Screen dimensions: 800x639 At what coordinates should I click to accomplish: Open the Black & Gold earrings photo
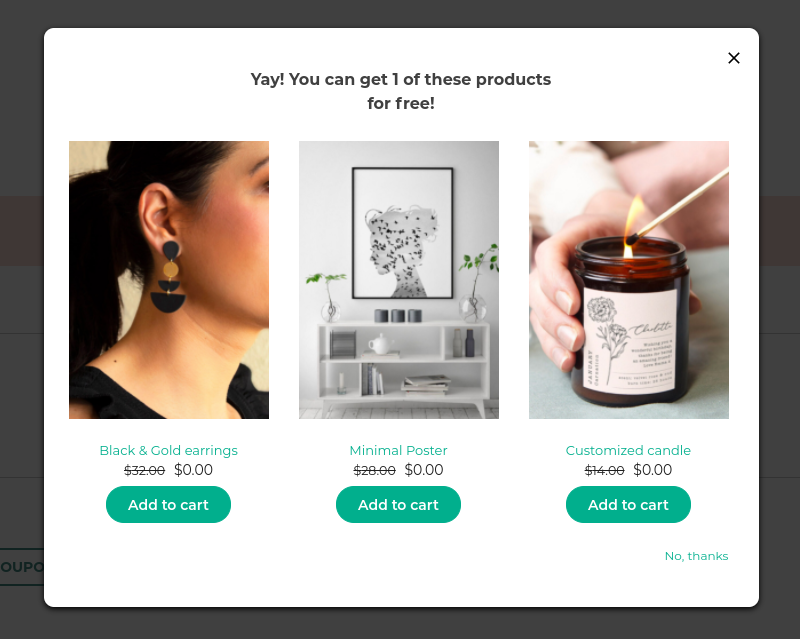[169, 280]
